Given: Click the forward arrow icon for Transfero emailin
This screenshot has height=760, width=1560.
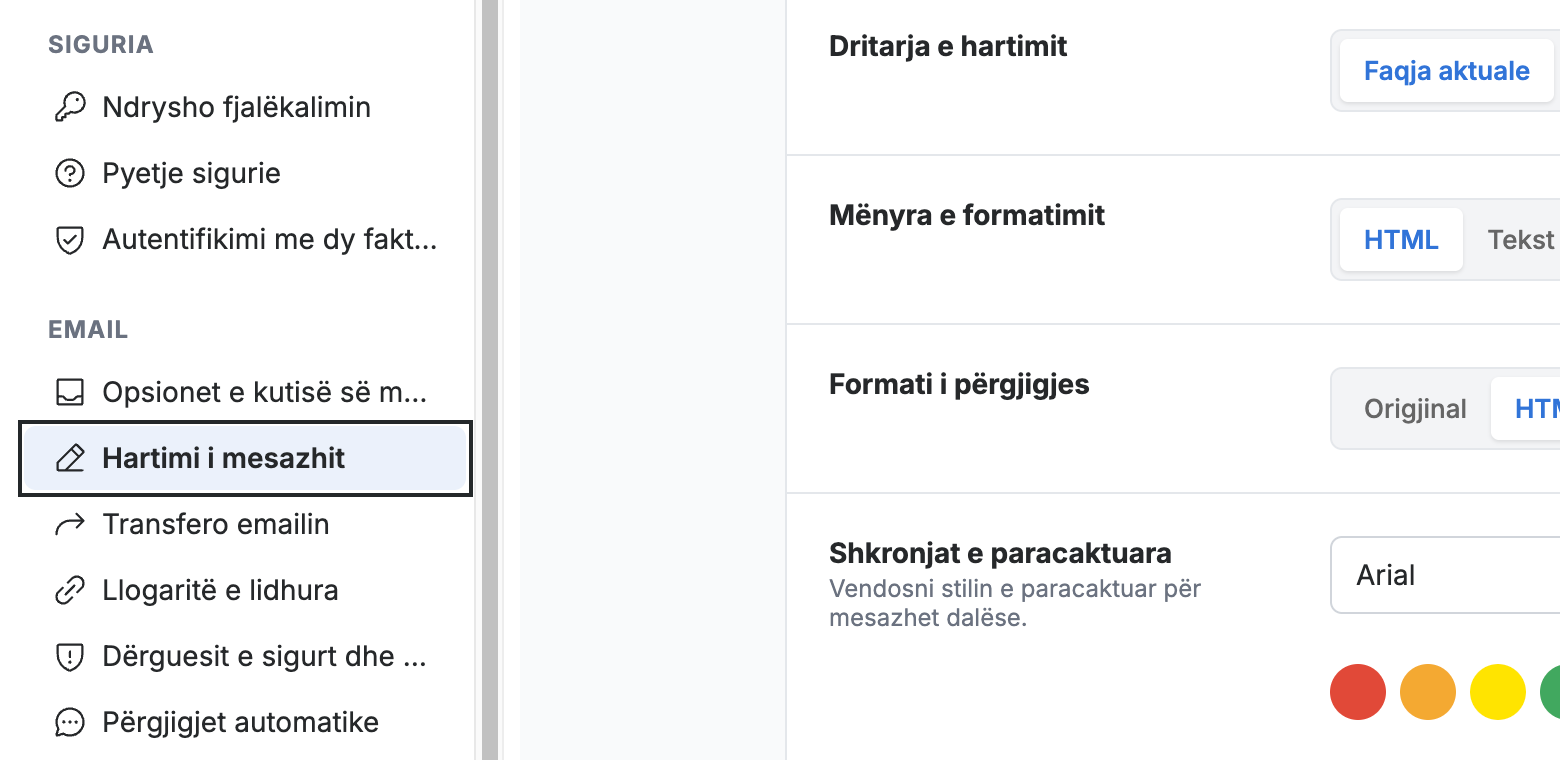Looking at the screenshot, I should tap(69, 524).
